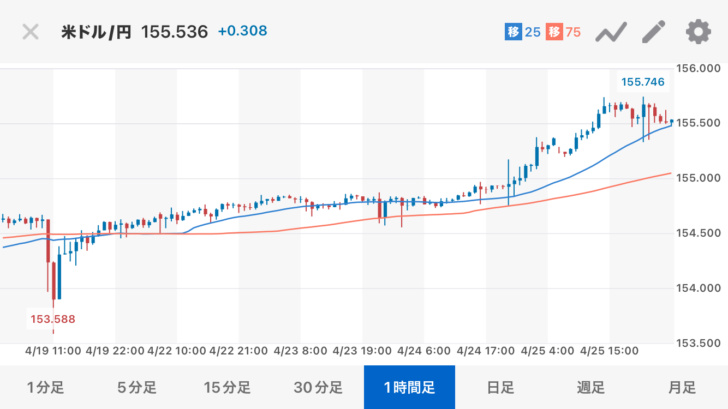Click the 153.588 low price label
This screenshot has width=728, height=409.
pyautogui.click(x=53, y=319)
